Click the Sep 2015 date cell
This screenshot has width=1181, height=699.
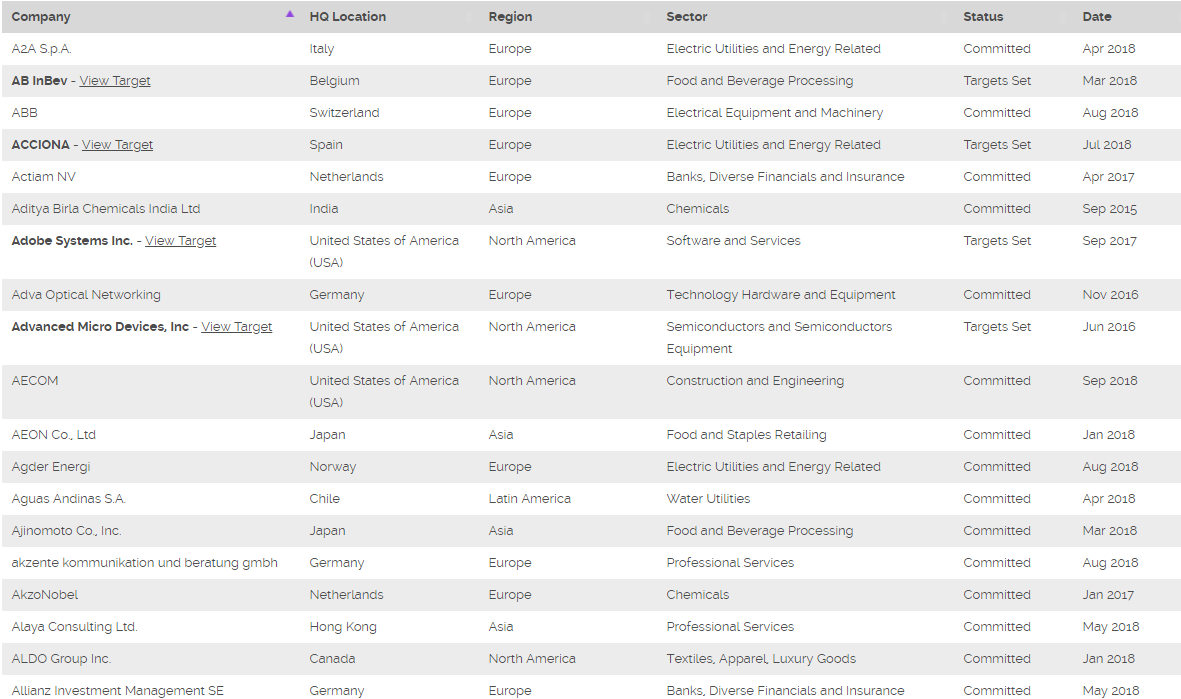click(1109, 209)
